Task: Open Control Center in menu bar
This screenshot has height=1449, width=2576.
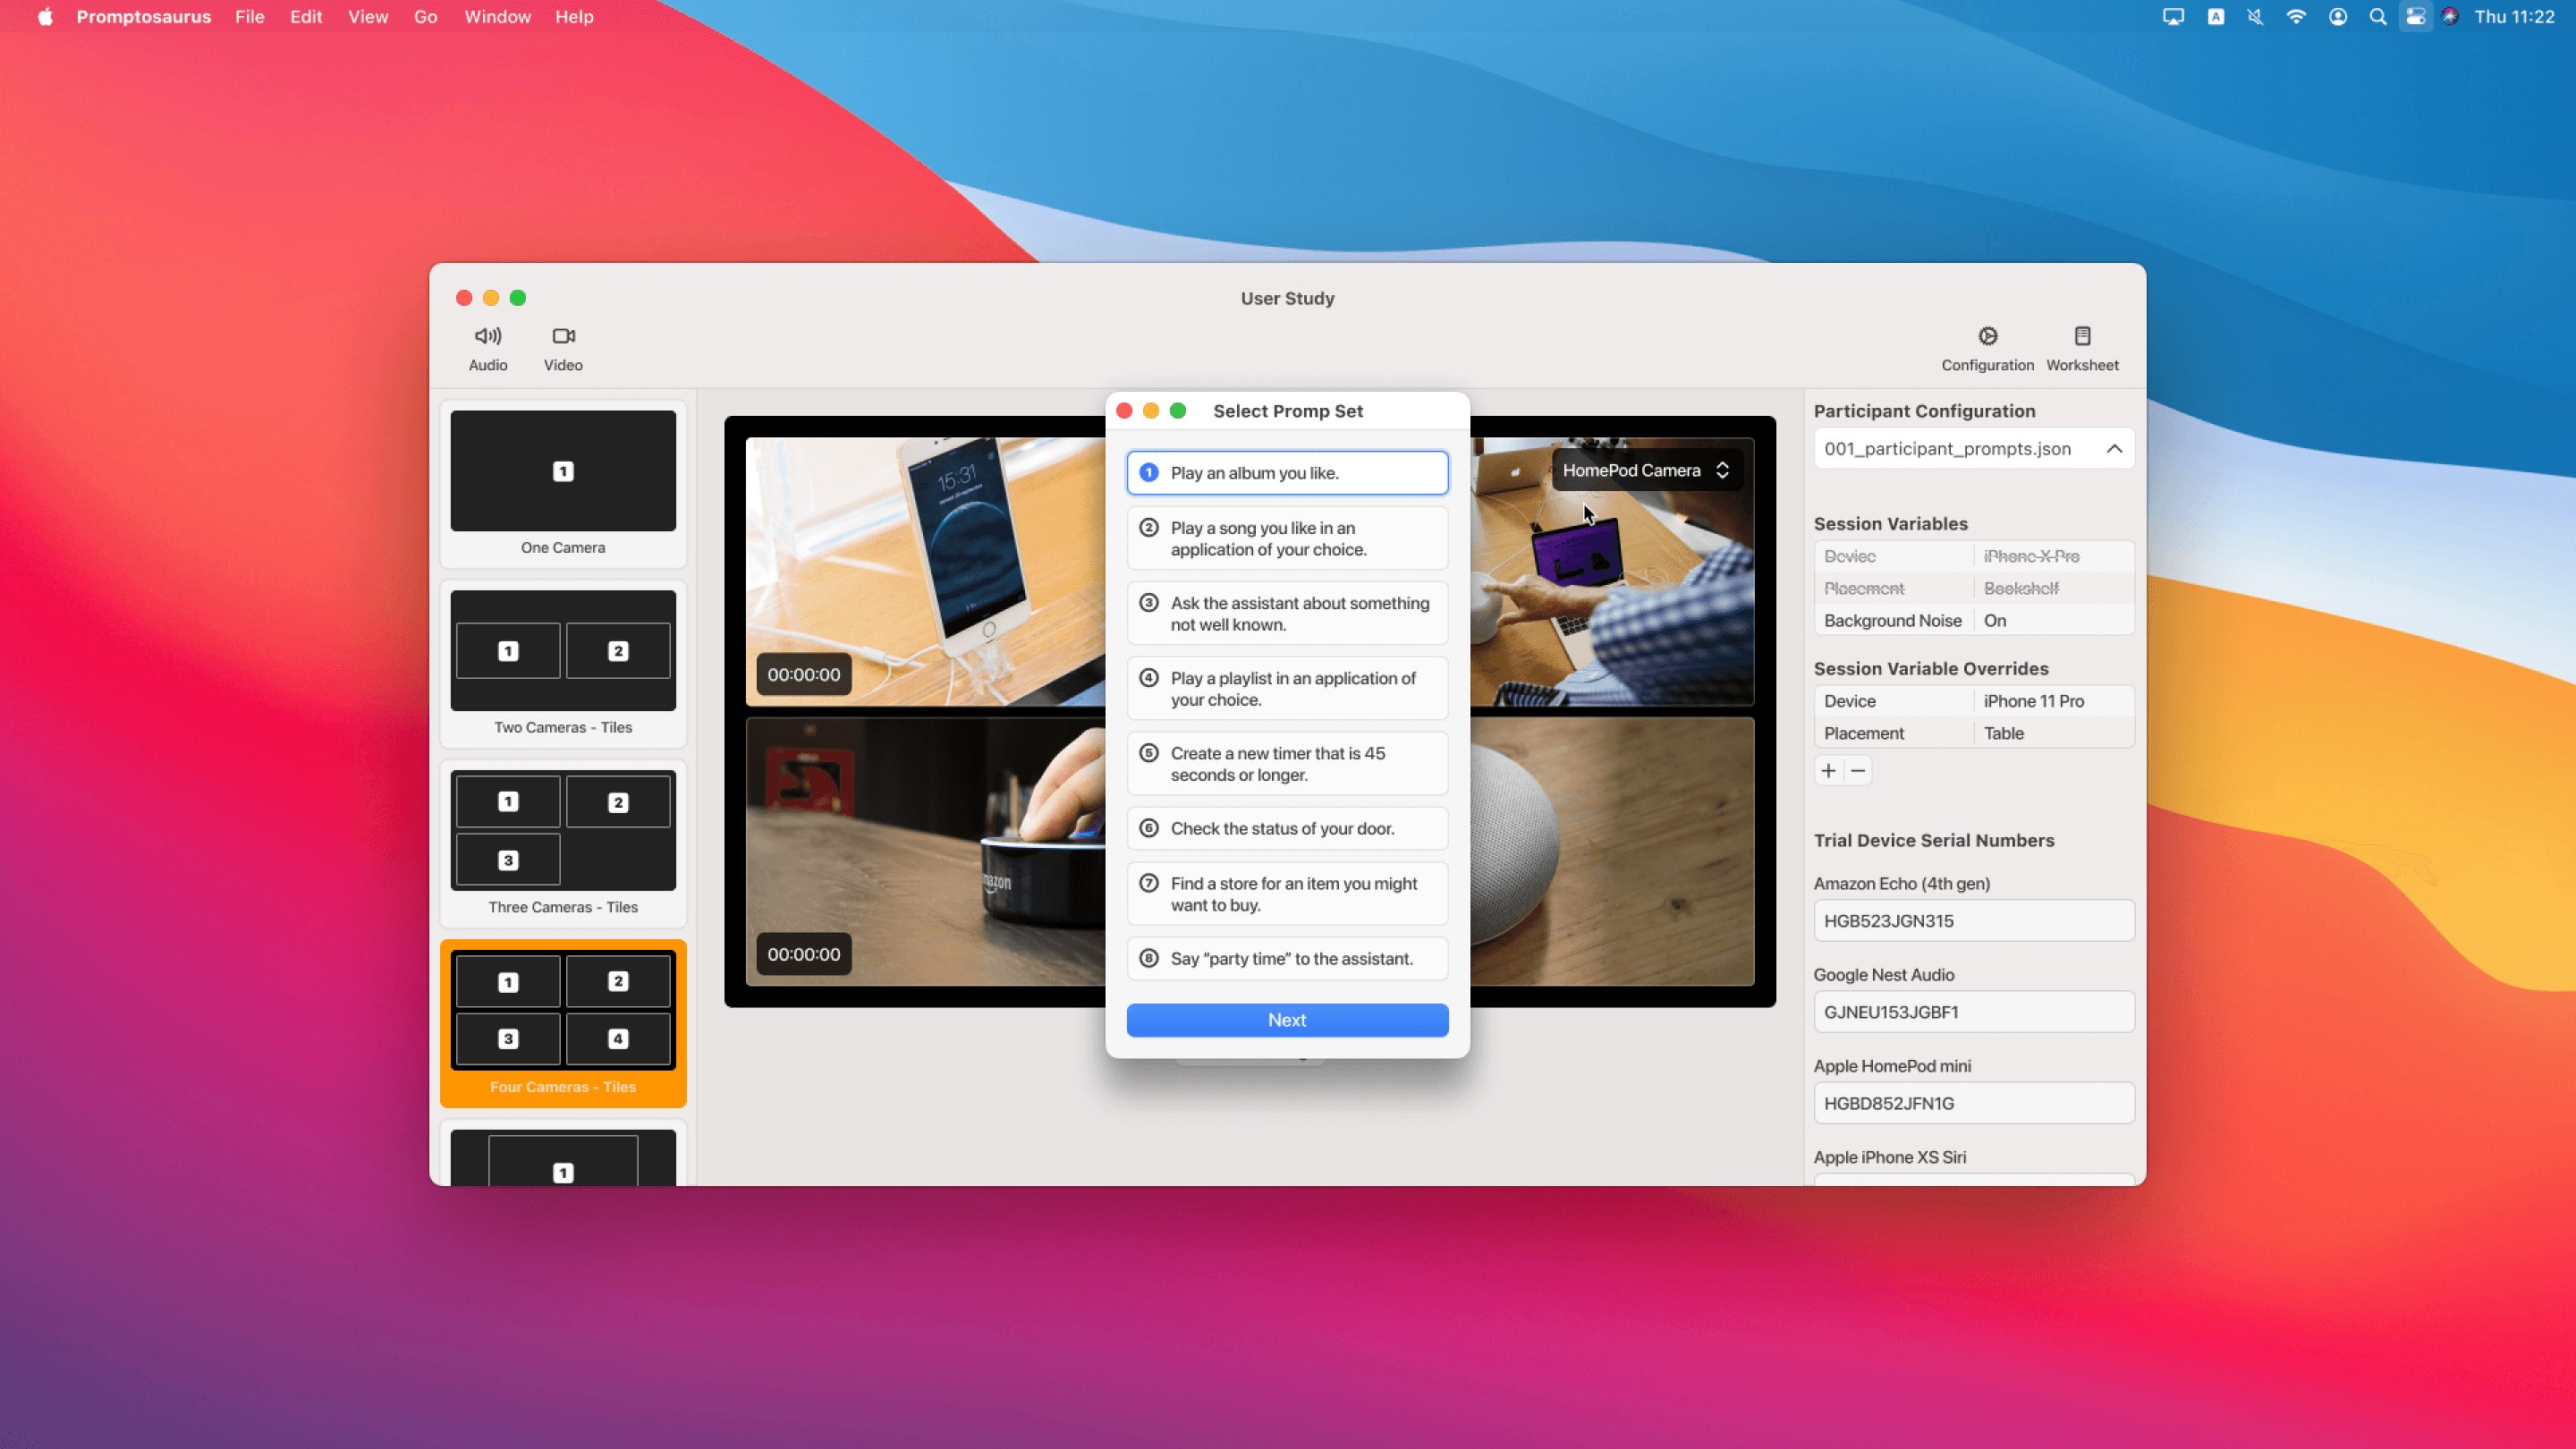Action: click(x=2415, y=17)
